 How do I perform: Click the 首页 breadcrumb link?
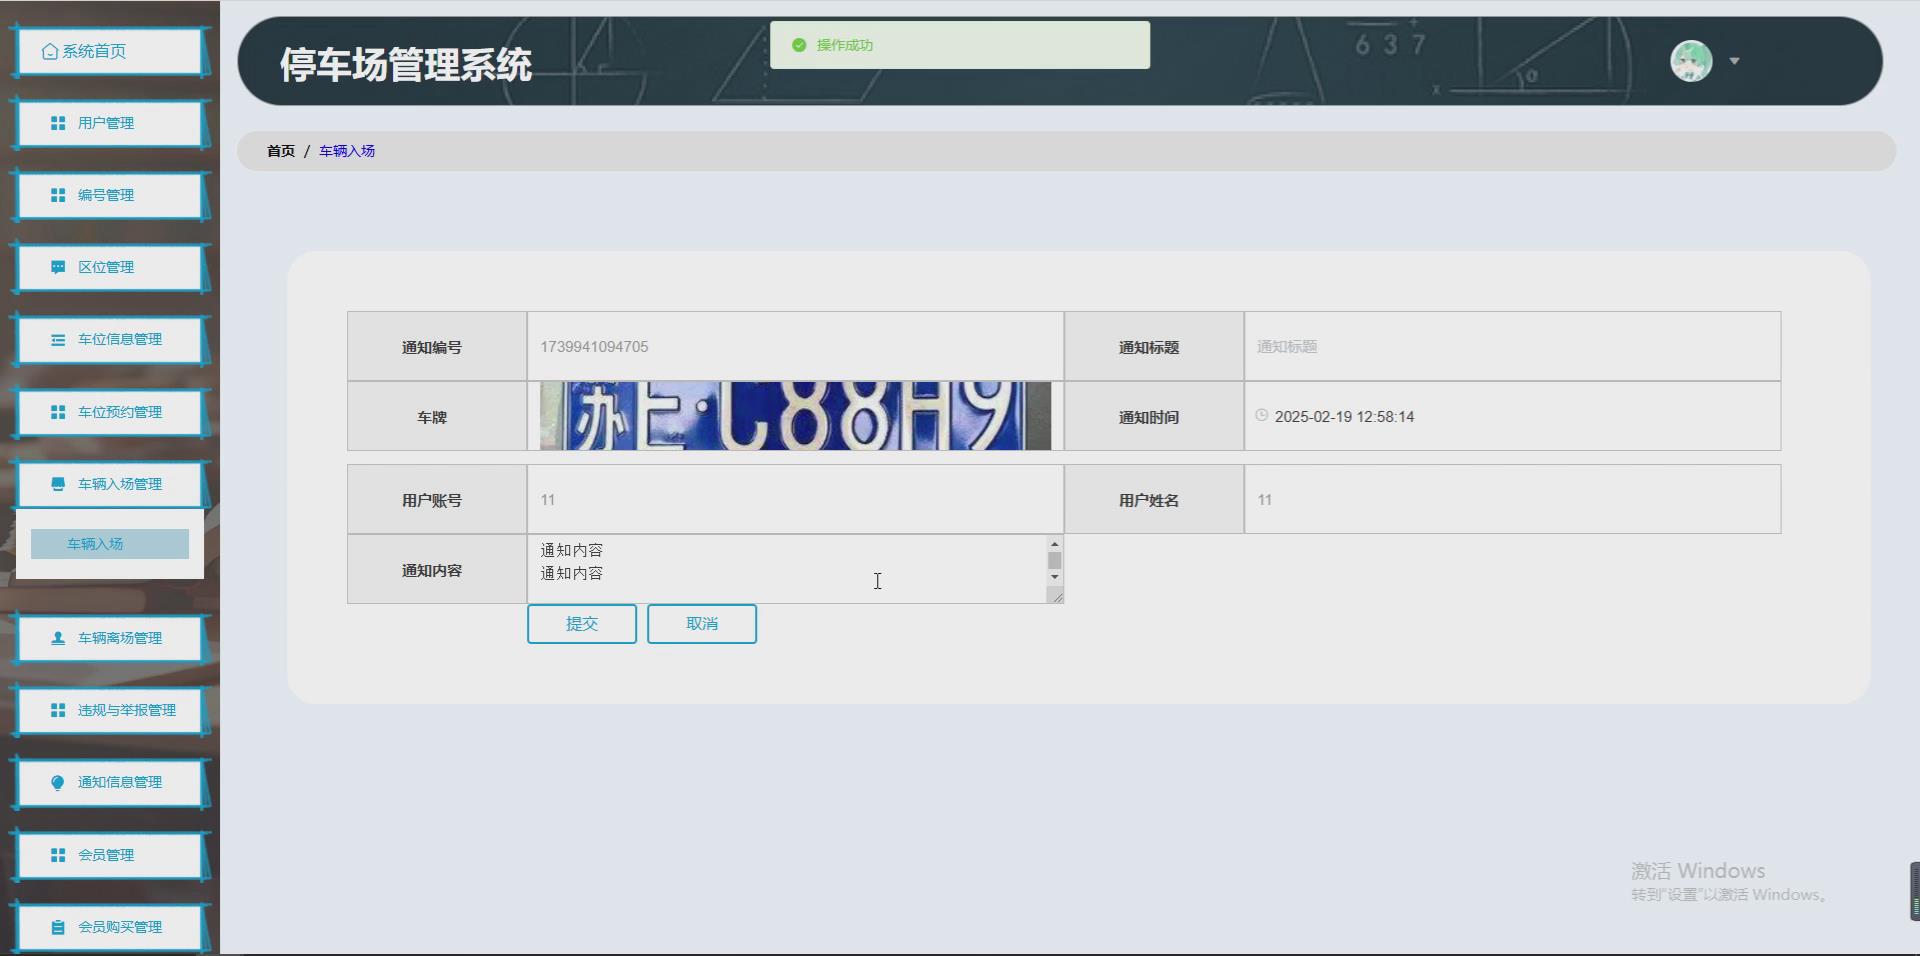[x=279, y=151]
